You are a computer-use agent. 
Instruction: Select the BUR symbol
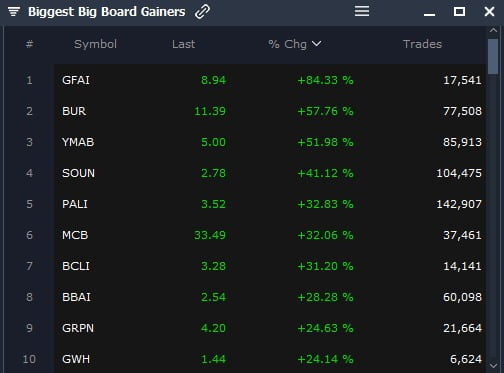[74, 111]
